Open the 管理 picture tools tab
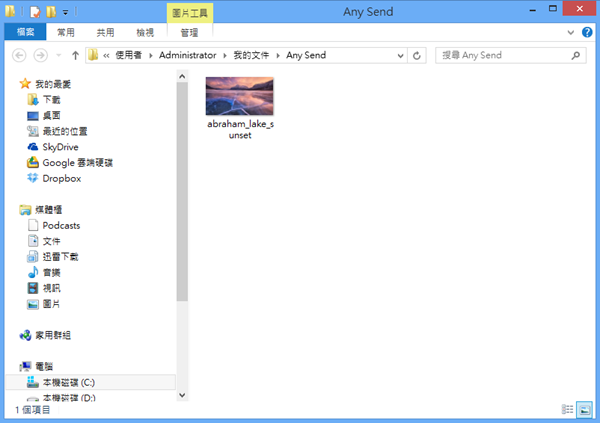Image resolution: width=600 pixels, height=423 pixels. point(189,33)
